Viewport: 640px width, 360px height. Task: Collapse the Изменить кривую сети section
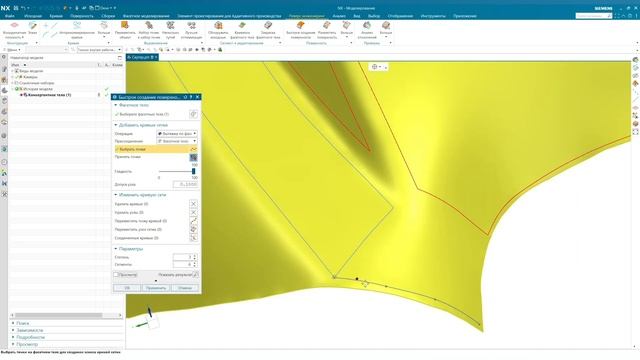coord(116,195)
